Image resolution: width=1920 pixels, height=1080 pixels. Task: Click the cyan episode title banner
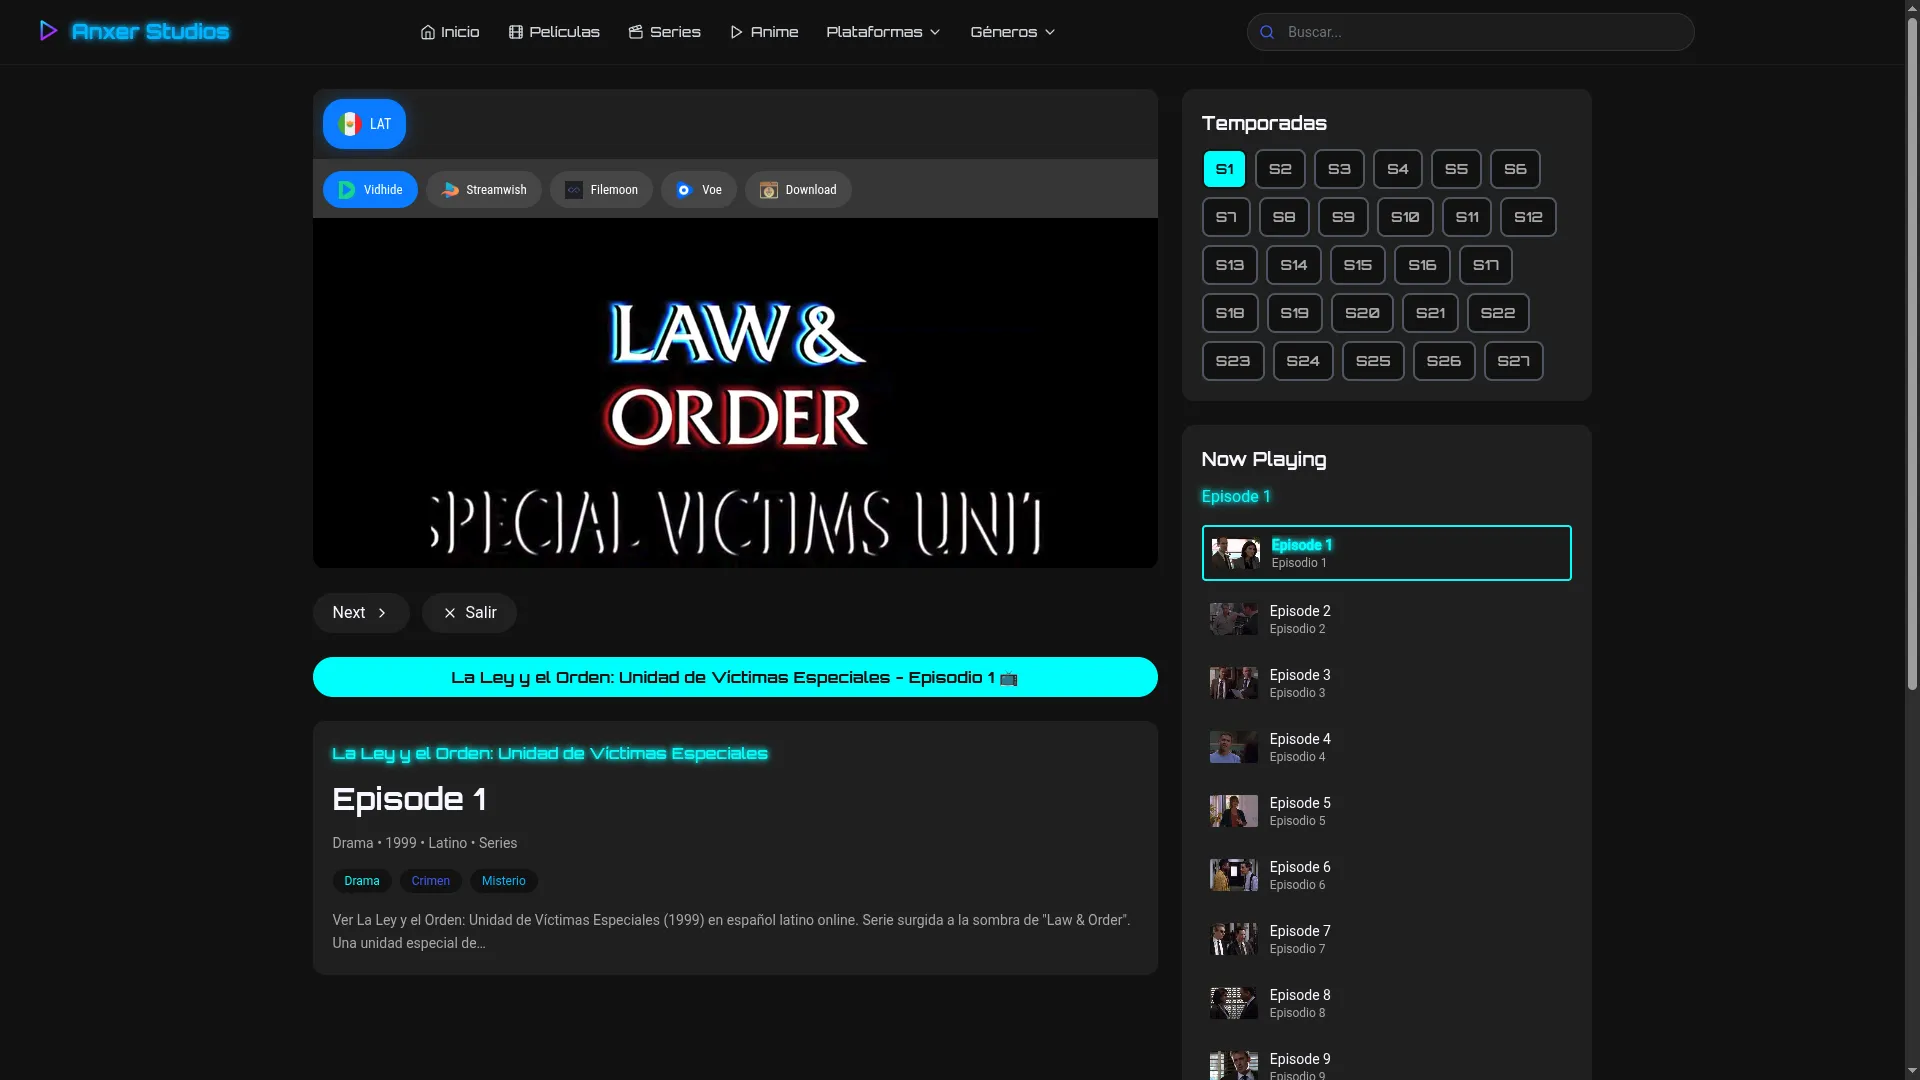point(735,677)
